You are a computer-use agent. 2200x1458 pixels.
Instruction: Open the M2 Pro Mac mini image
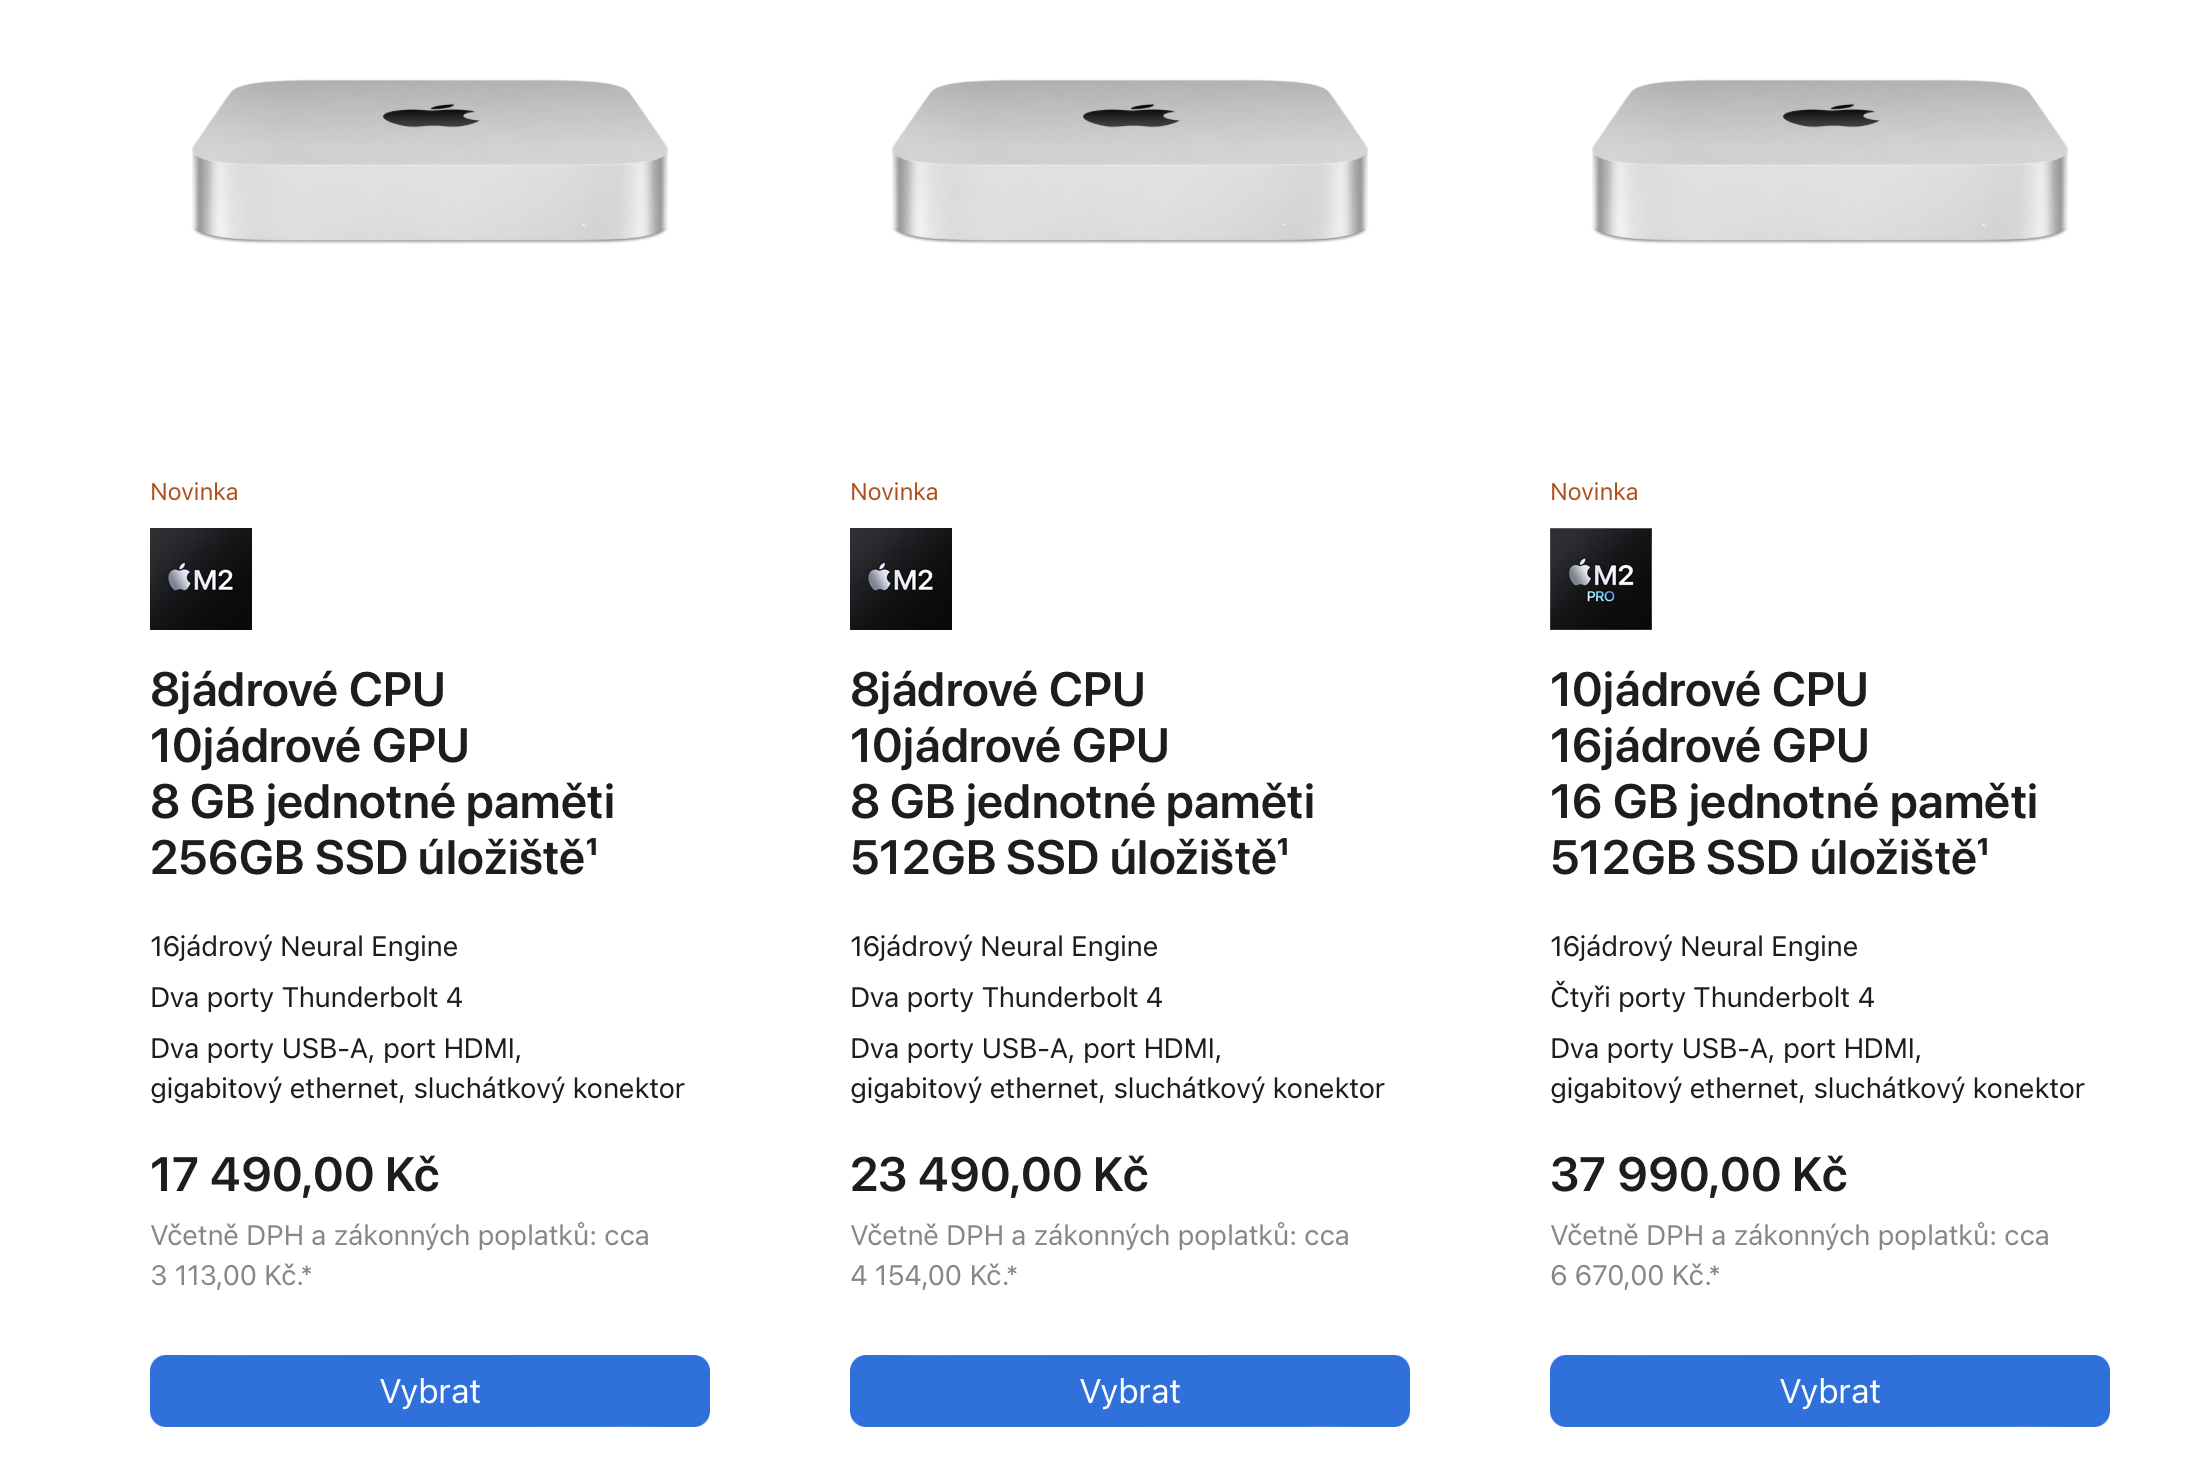1830,160
